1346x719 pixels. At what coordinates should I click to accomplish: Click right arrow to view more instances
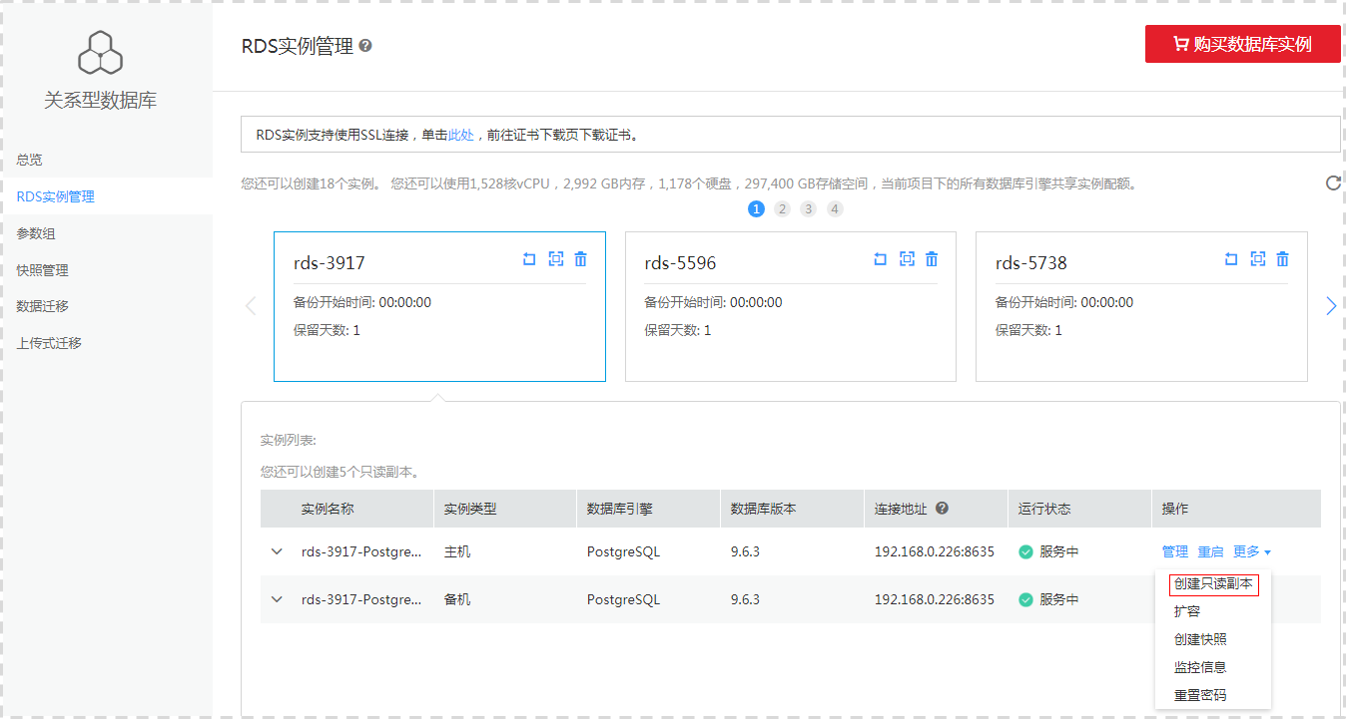click(1331, 306)
